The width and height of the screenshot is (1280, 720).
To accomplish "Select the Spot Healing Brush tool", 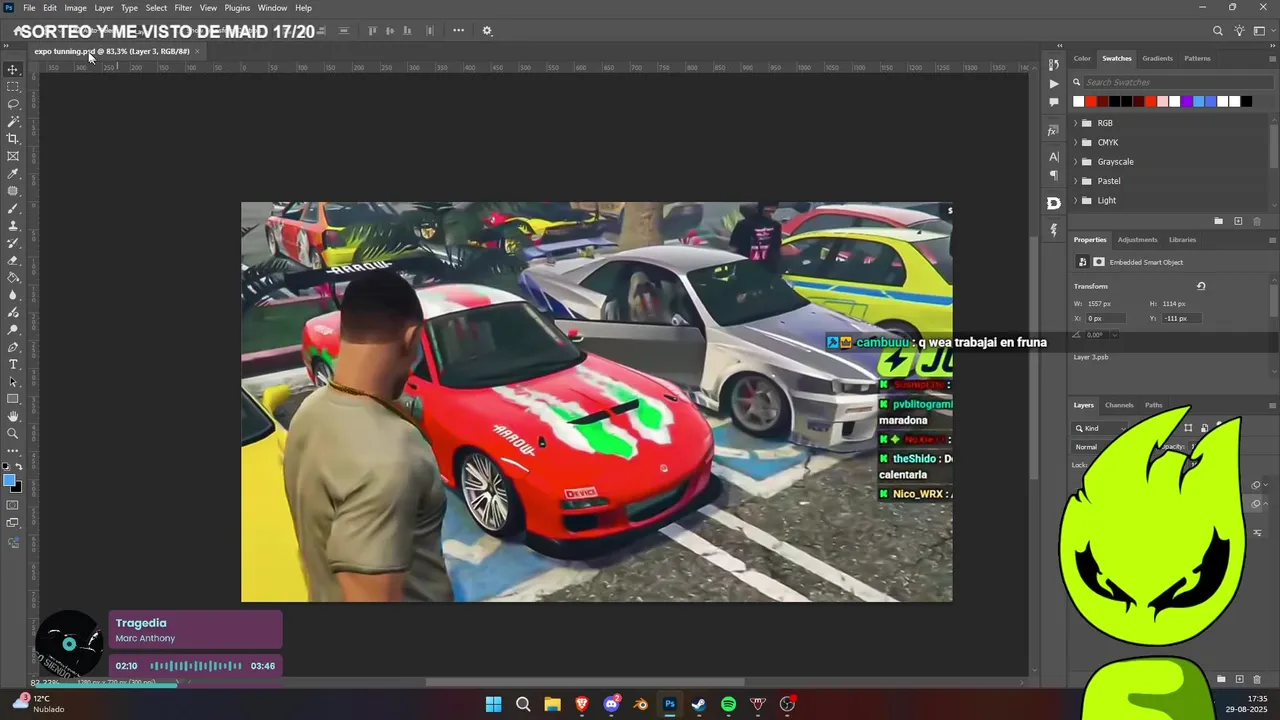I will pyautogui.click(x=13, y=191).
